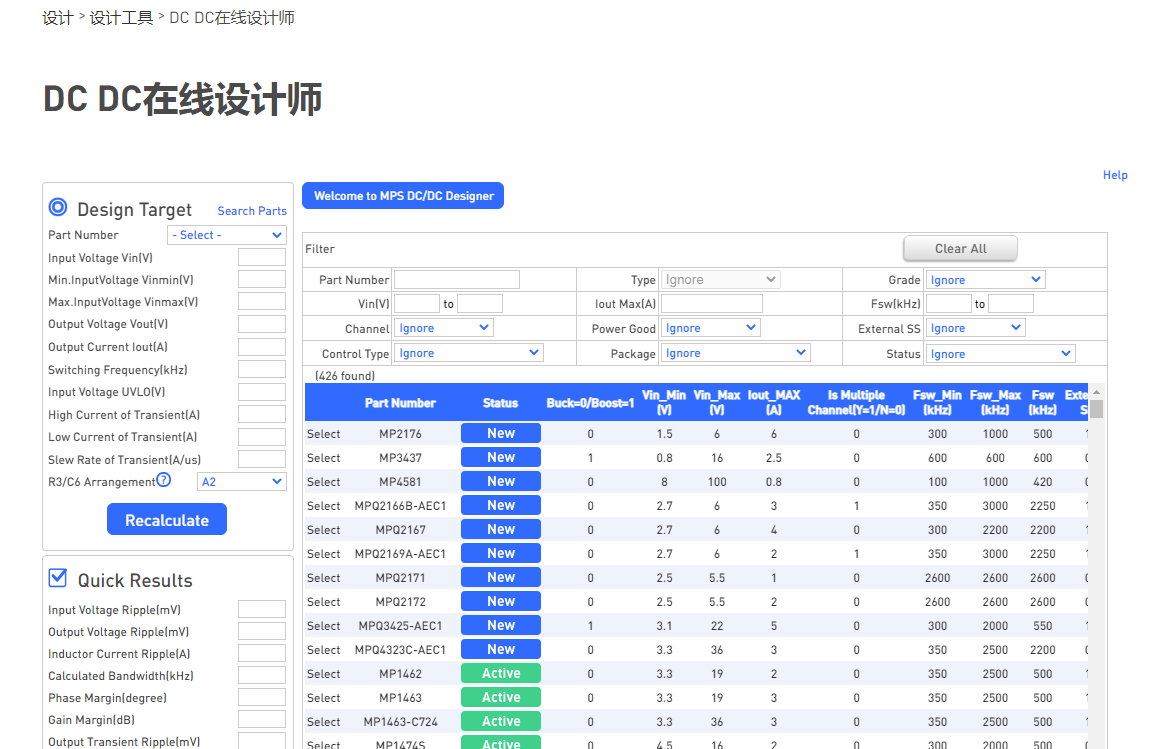Viewport: 1162px width, 749px height.
Task: Select the MP1462 part row
Action: [x=324, y=674]
